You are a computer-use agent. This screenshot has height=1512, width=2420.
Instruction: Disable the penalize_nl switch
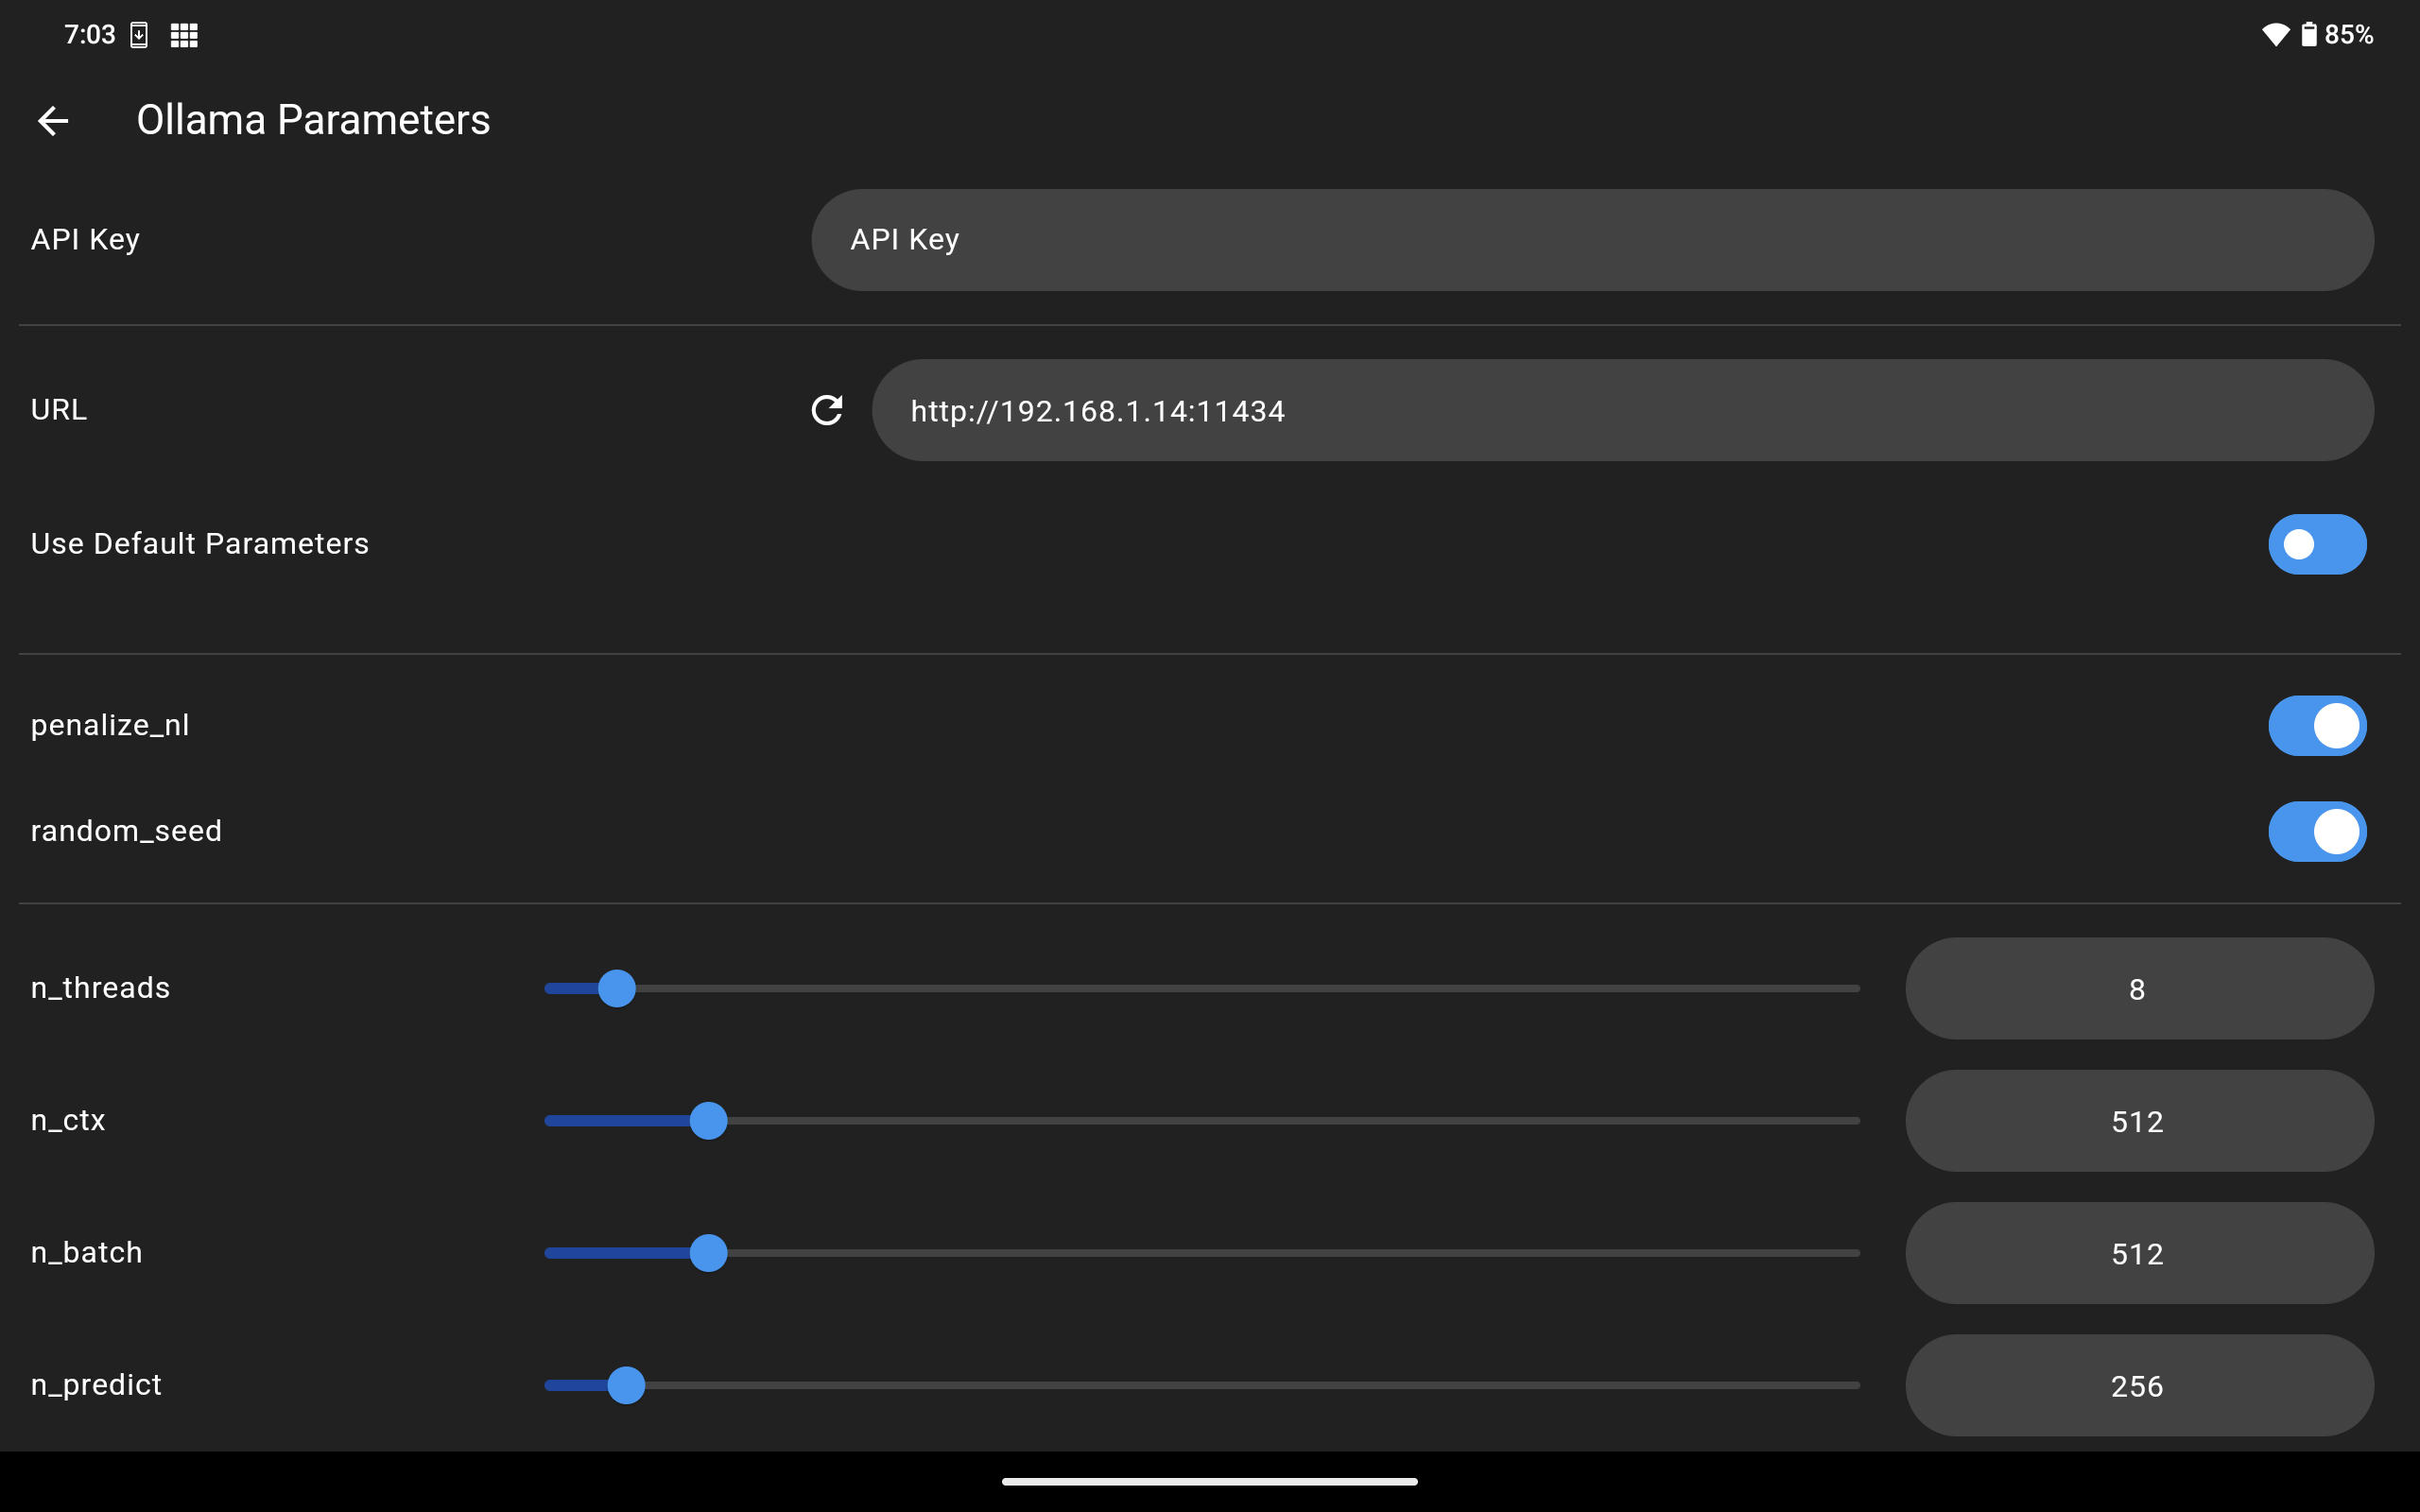pos(2316,725)
